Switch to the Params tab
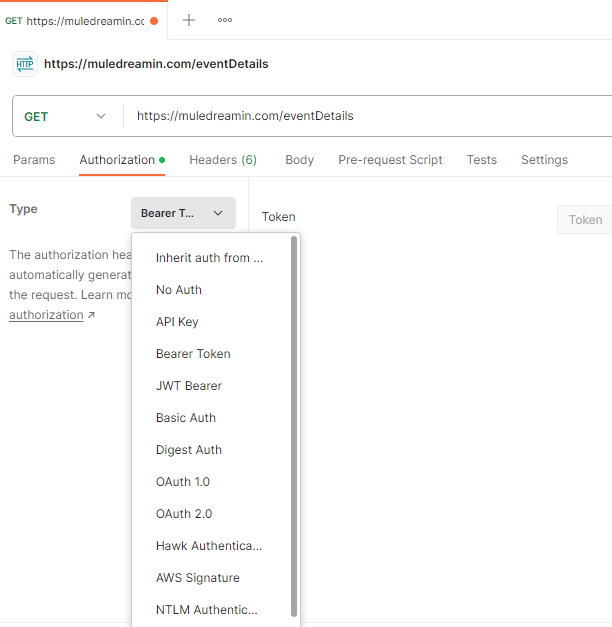 pos(34,160)
